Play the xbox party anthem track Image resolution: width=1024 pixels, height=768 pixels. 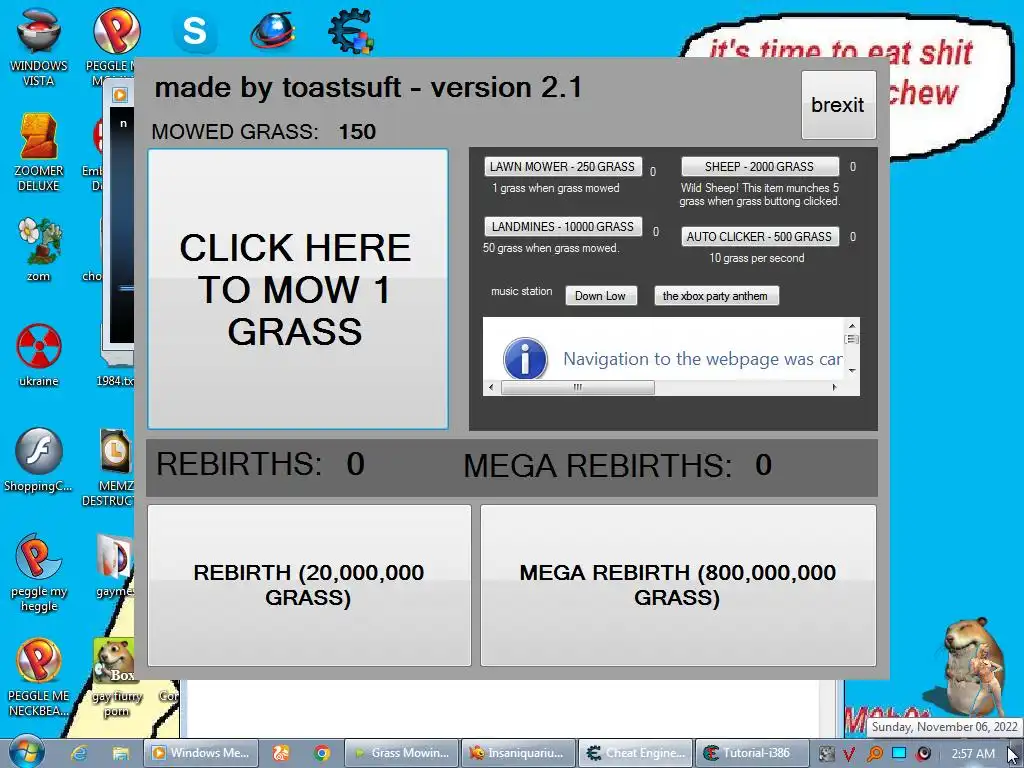click(x=716, y=296)
